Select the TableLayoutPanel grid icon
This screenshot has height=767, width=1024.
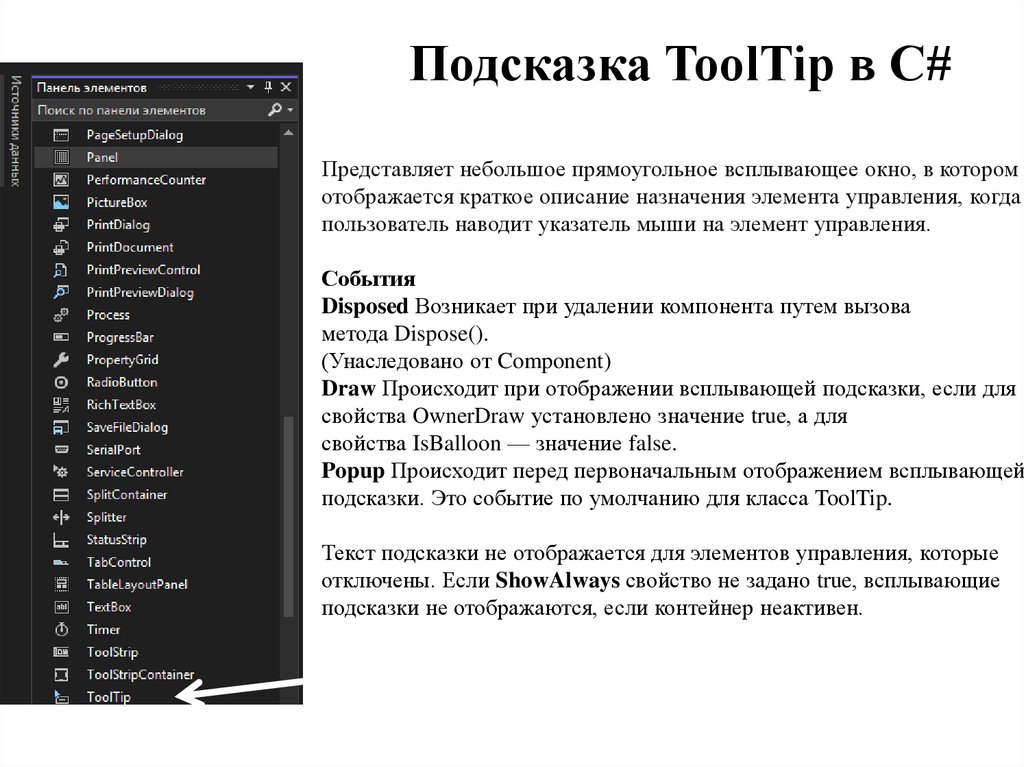pyautogui.click(x=61, y=585)
